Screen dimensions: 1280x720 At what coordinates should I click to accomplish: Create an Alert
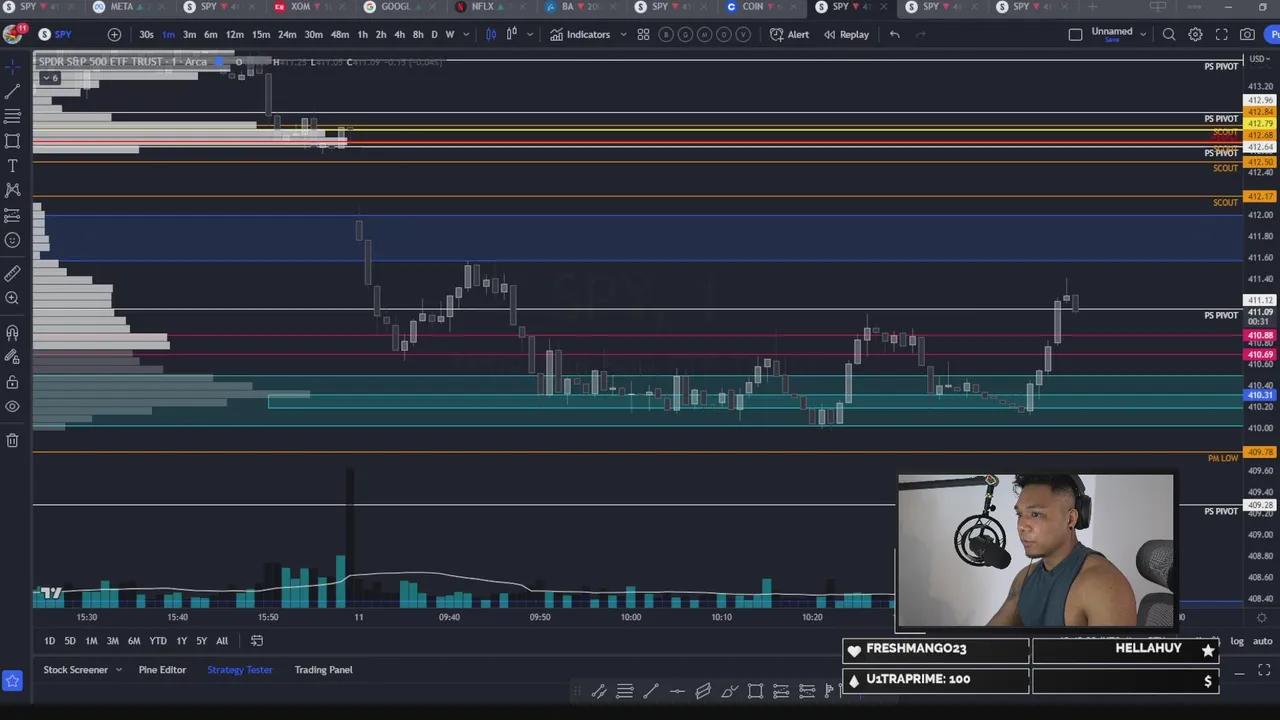[x=789, y=34]
